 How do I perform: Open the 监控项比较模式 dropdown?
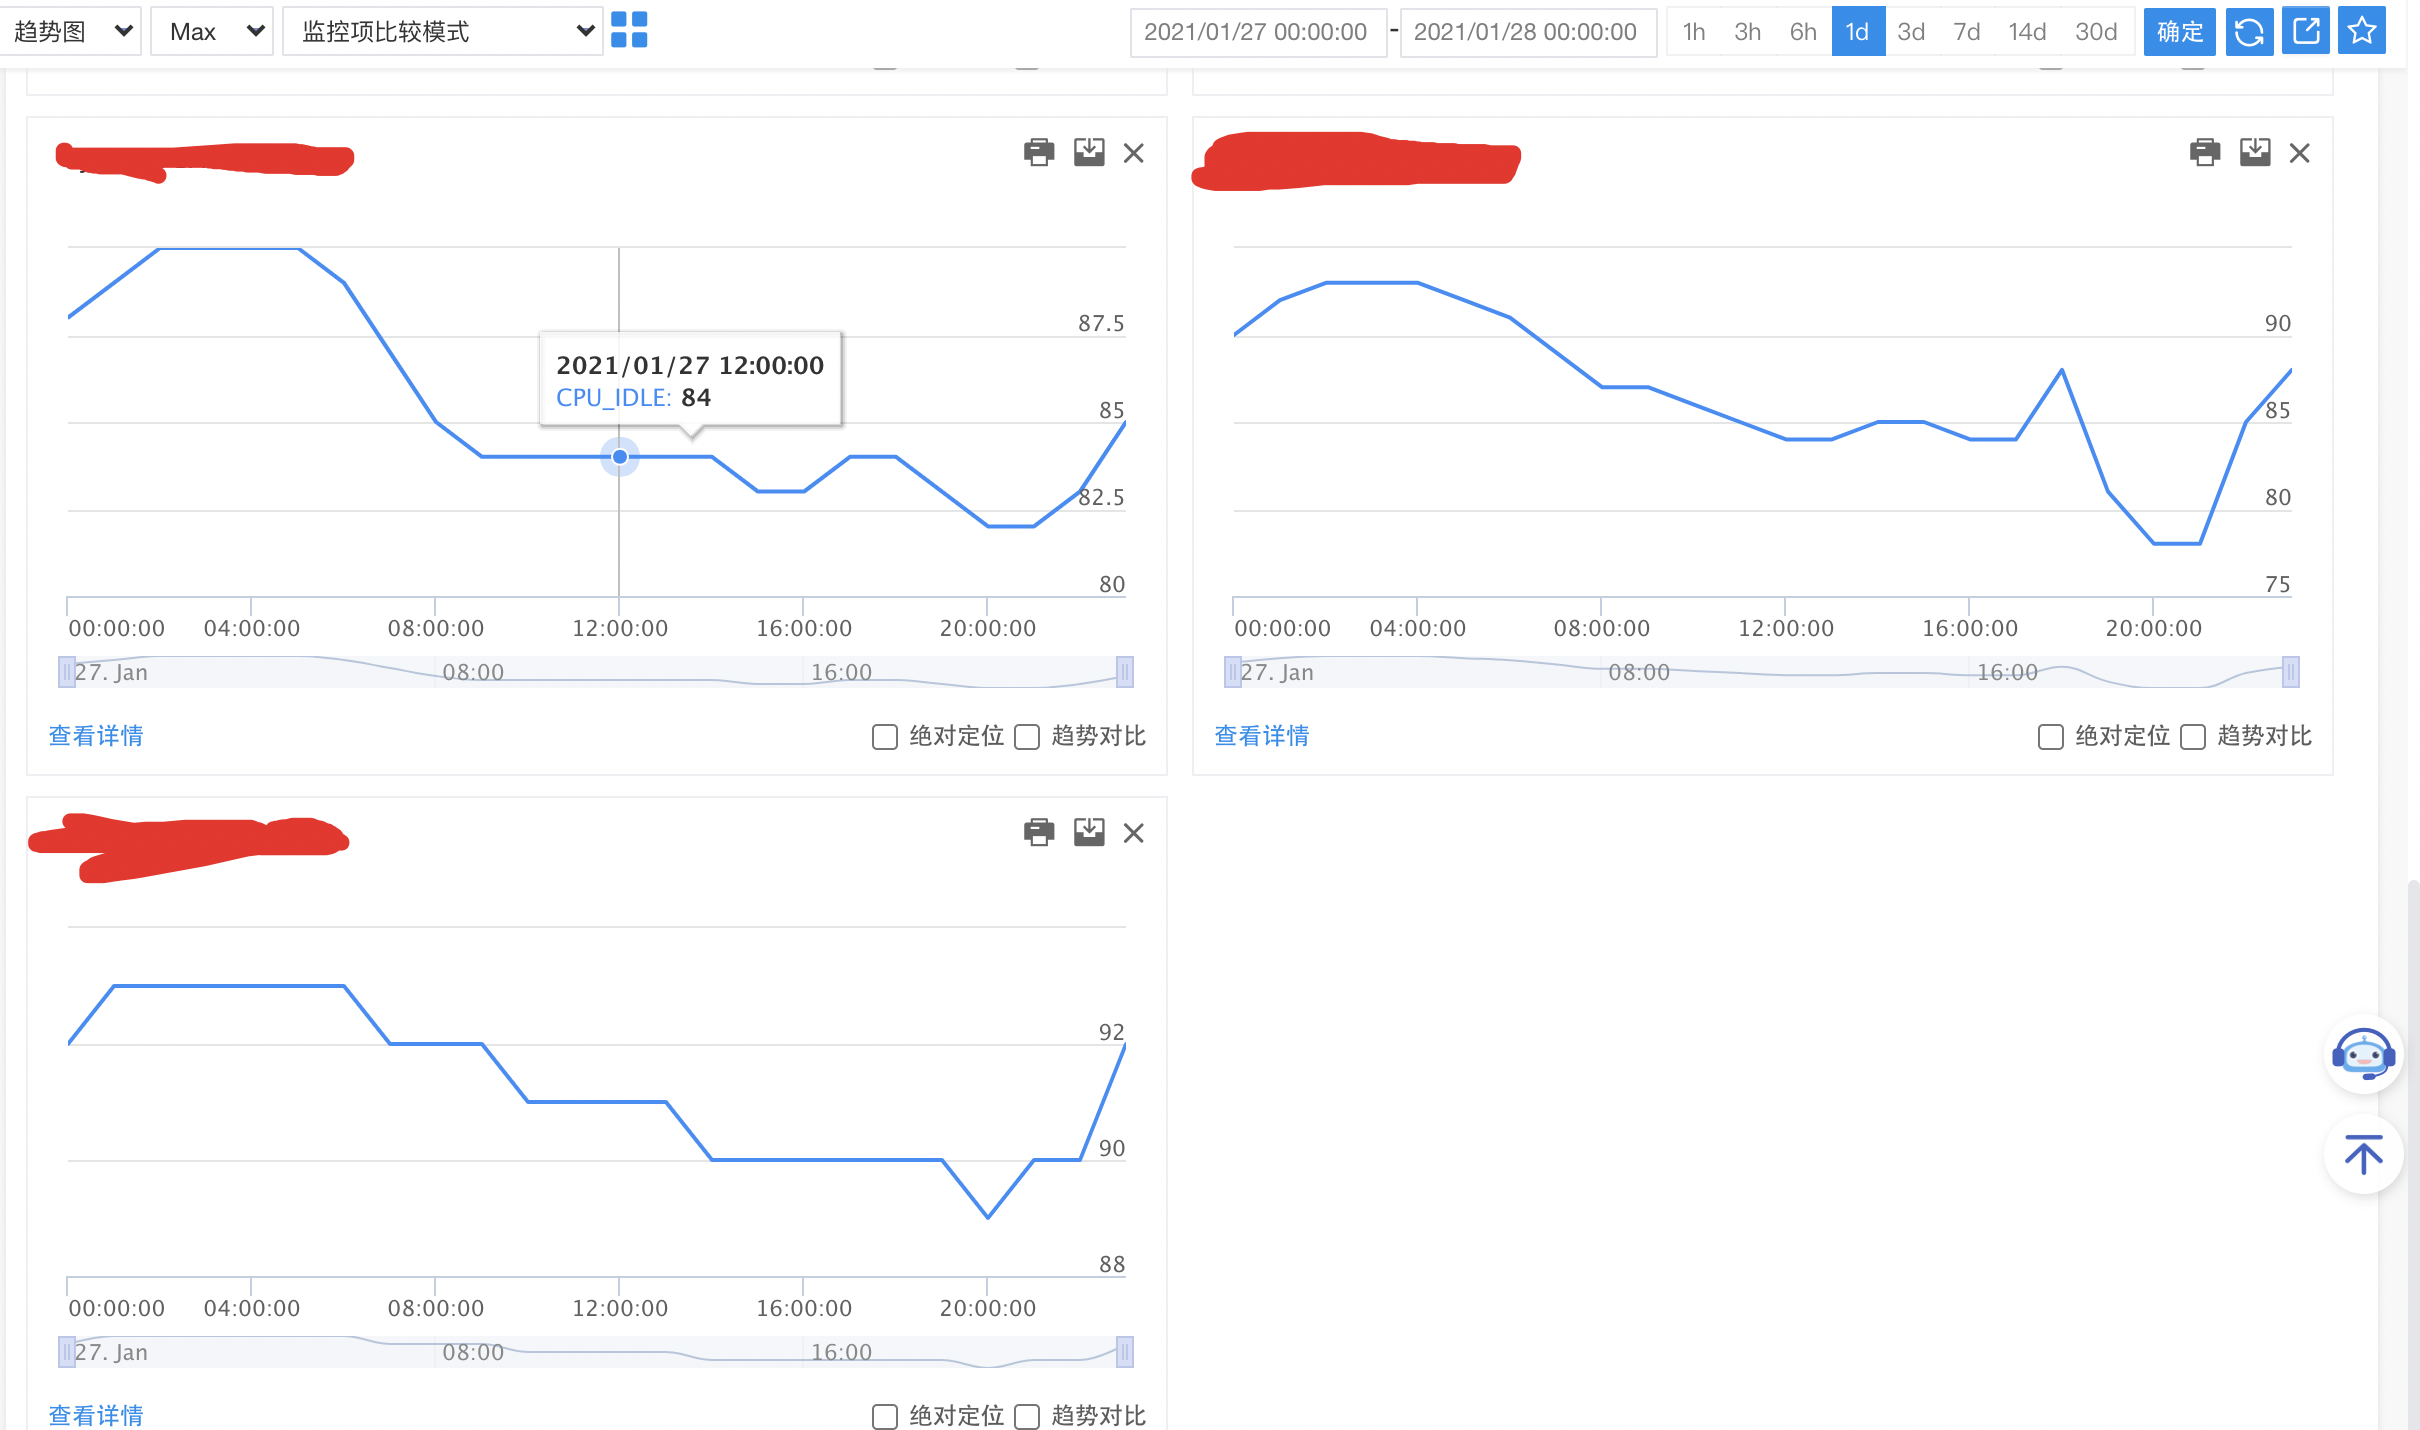click(442, 31)
